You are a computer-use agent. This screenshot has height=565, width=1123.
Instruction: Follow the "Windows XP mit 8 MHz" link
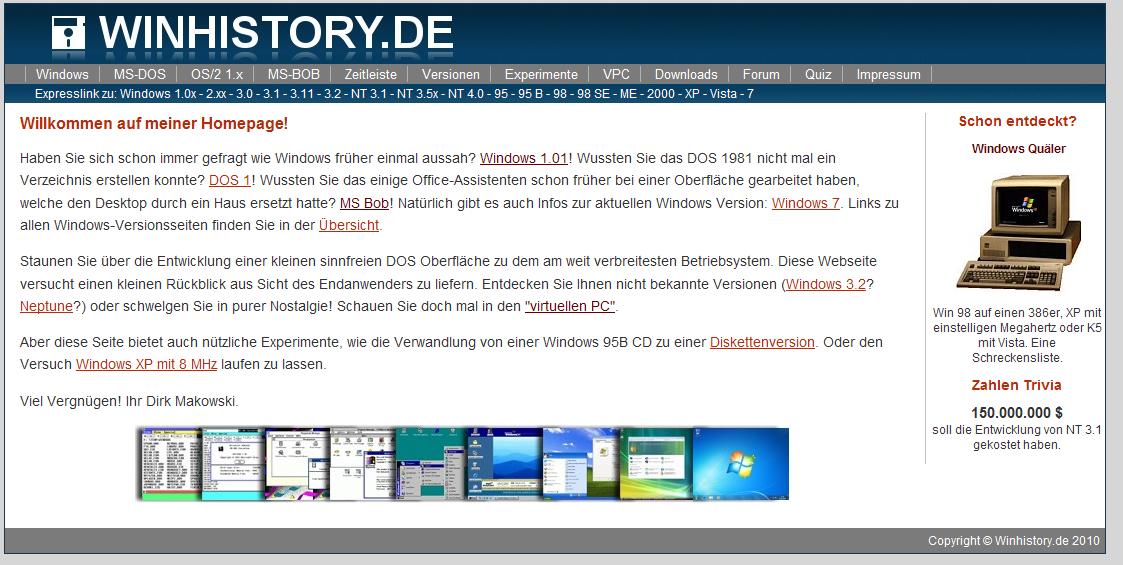click(x=146, y=364)
